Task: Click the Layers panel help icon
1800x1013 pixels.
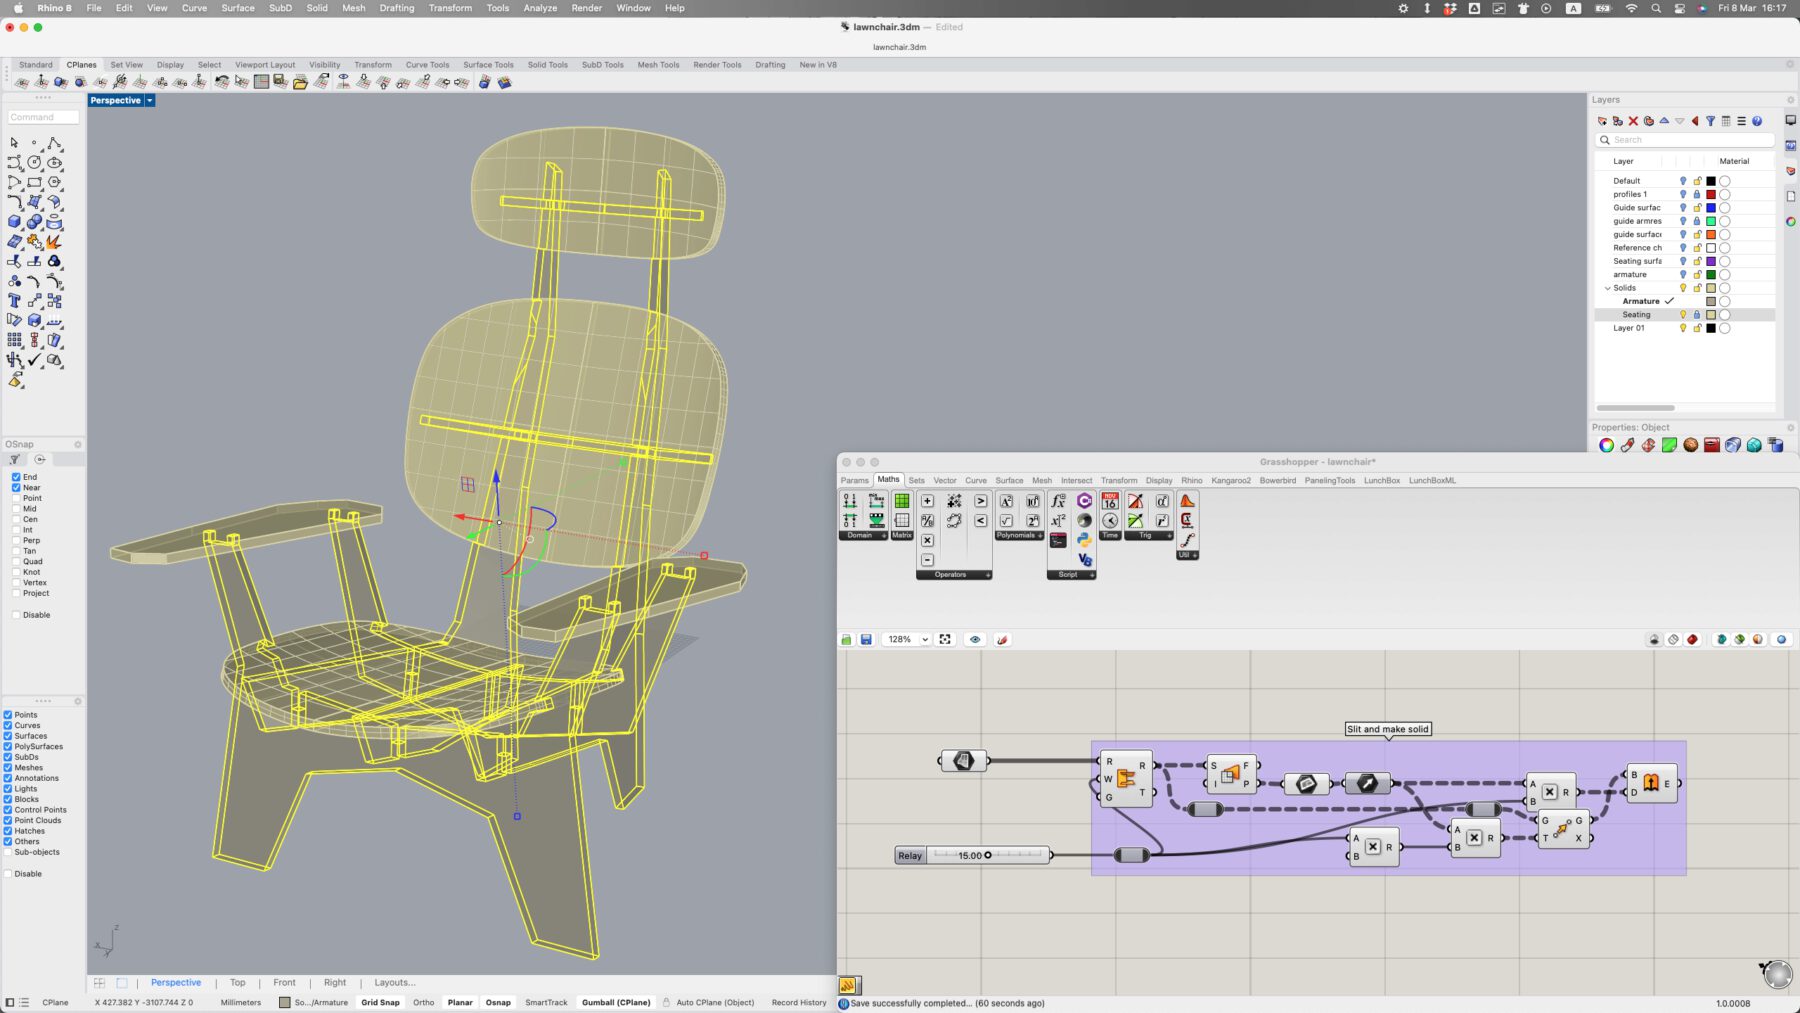Action: [x=1757, y=121]
